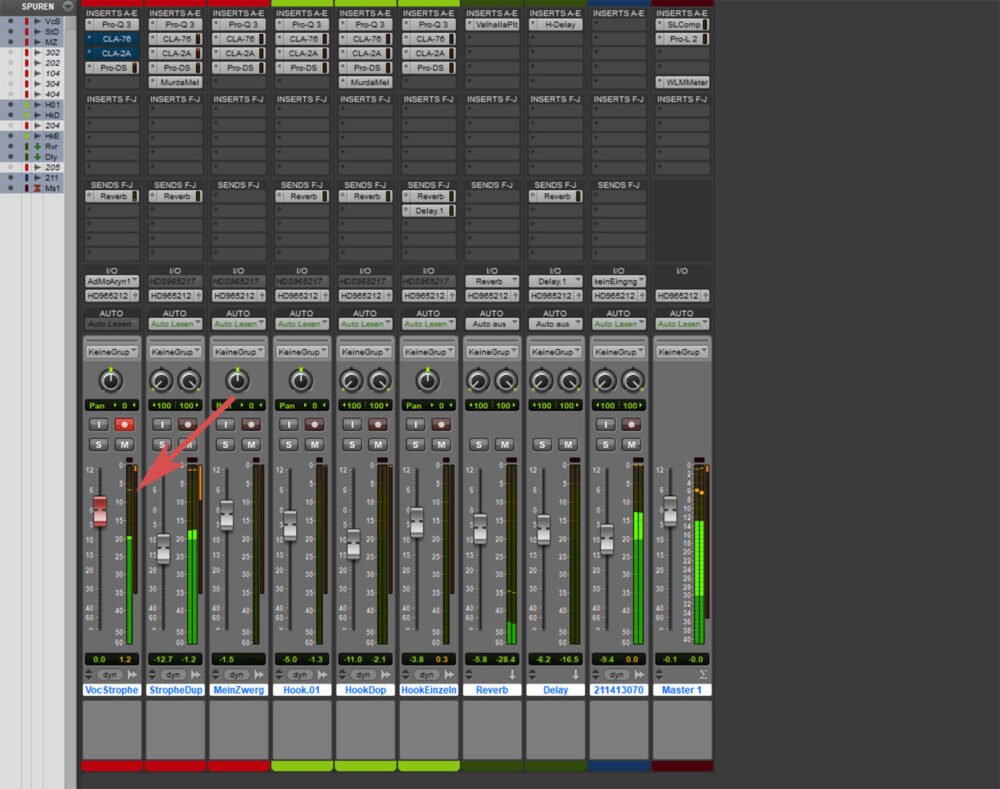Select the H01 track in Spuren list
Screen dimensions: 1000x789
click(52, 104)
